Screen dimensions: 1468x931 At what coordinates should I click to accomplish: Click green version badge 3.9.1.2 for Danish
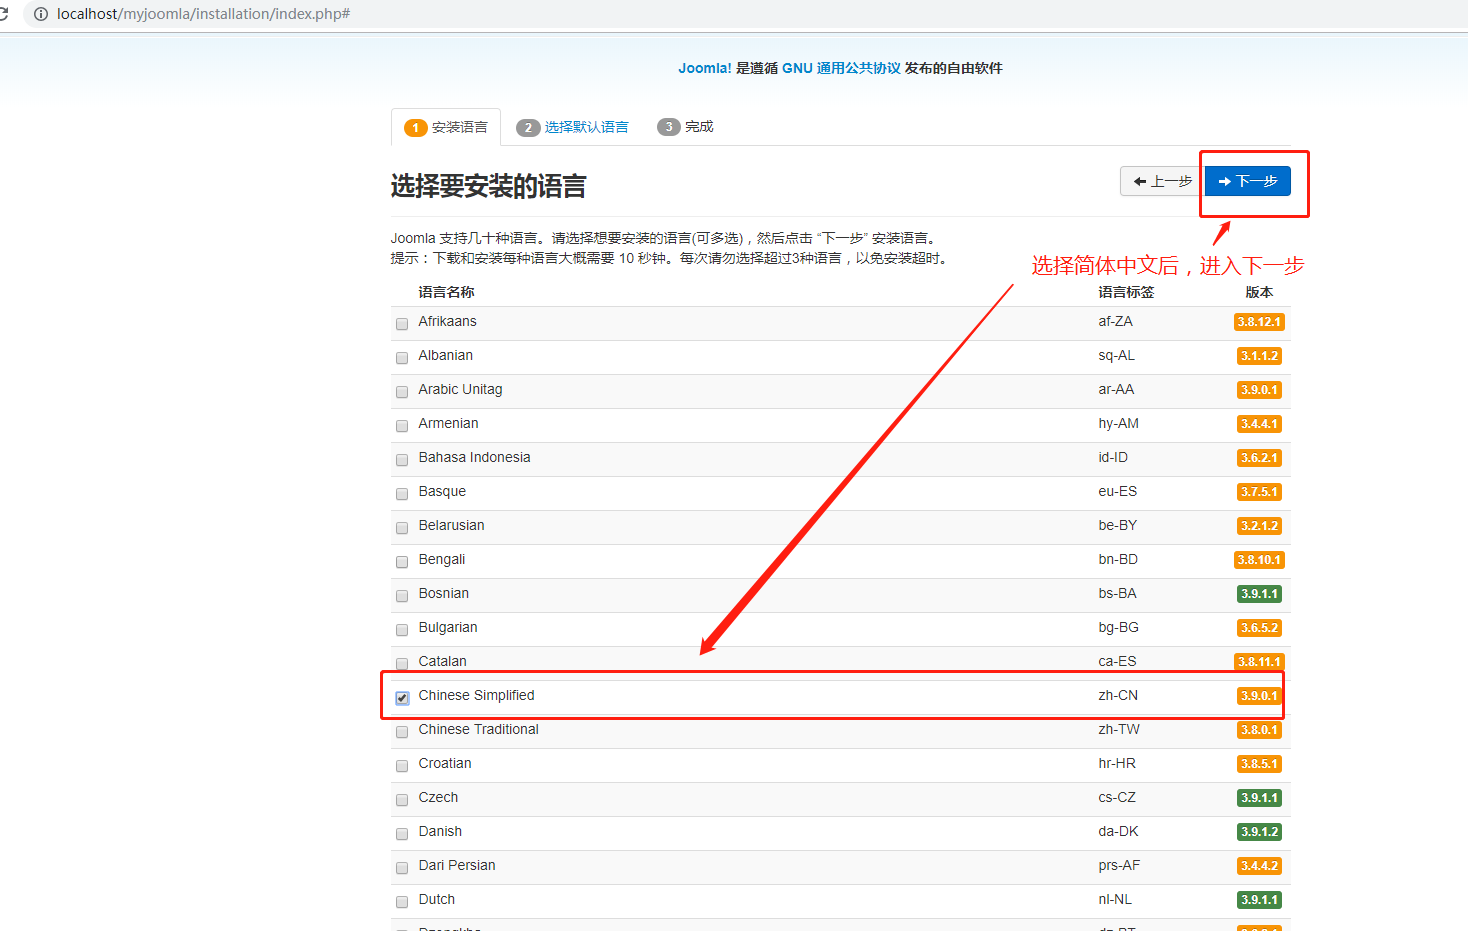[1259, 832]
